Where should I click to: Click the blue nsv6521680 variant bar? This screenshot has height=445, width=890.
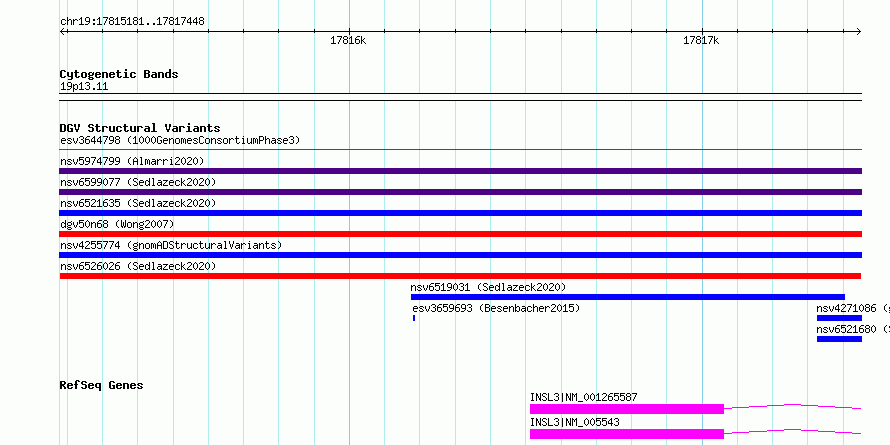coord(839,339)
